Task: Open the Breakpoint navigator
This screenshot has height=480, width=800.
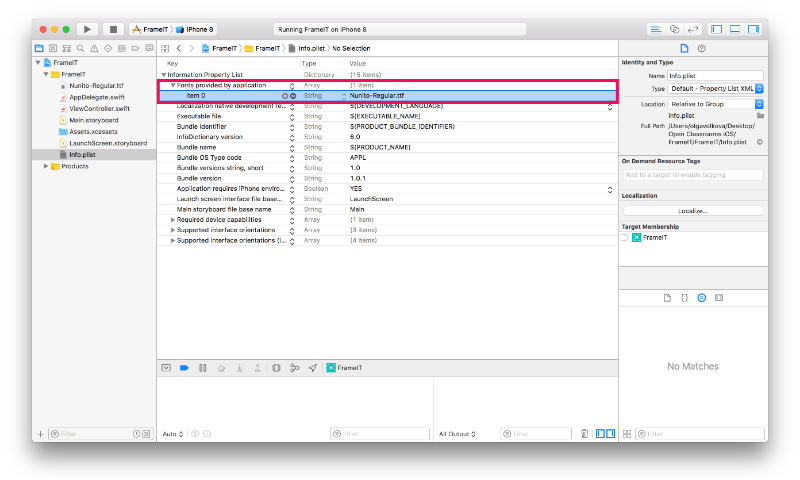Action: [135, 48]
